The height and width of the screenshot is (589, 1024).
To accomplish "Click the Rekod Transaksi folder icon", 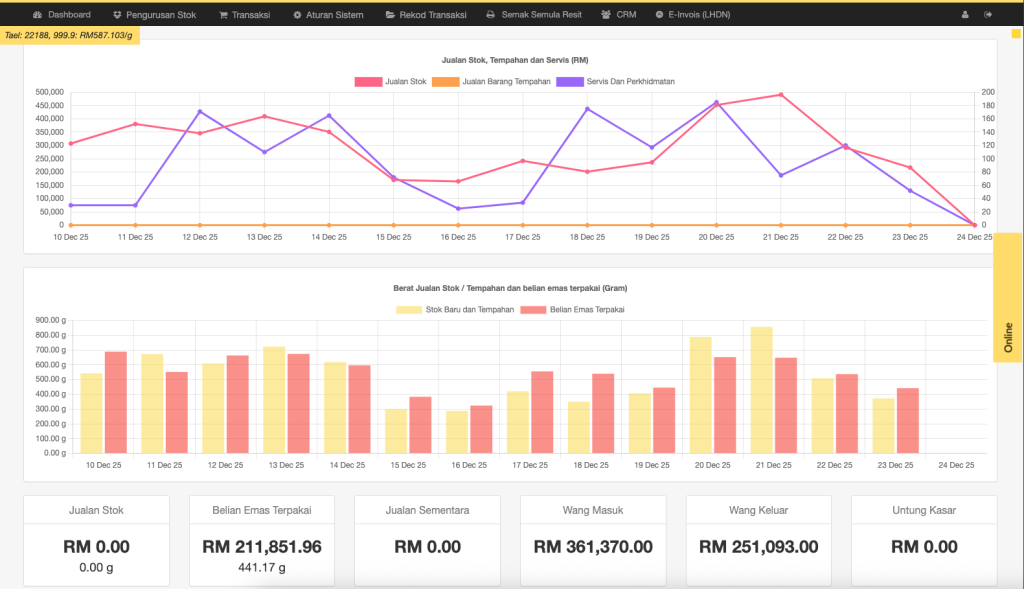I will (x=390, y=15).
